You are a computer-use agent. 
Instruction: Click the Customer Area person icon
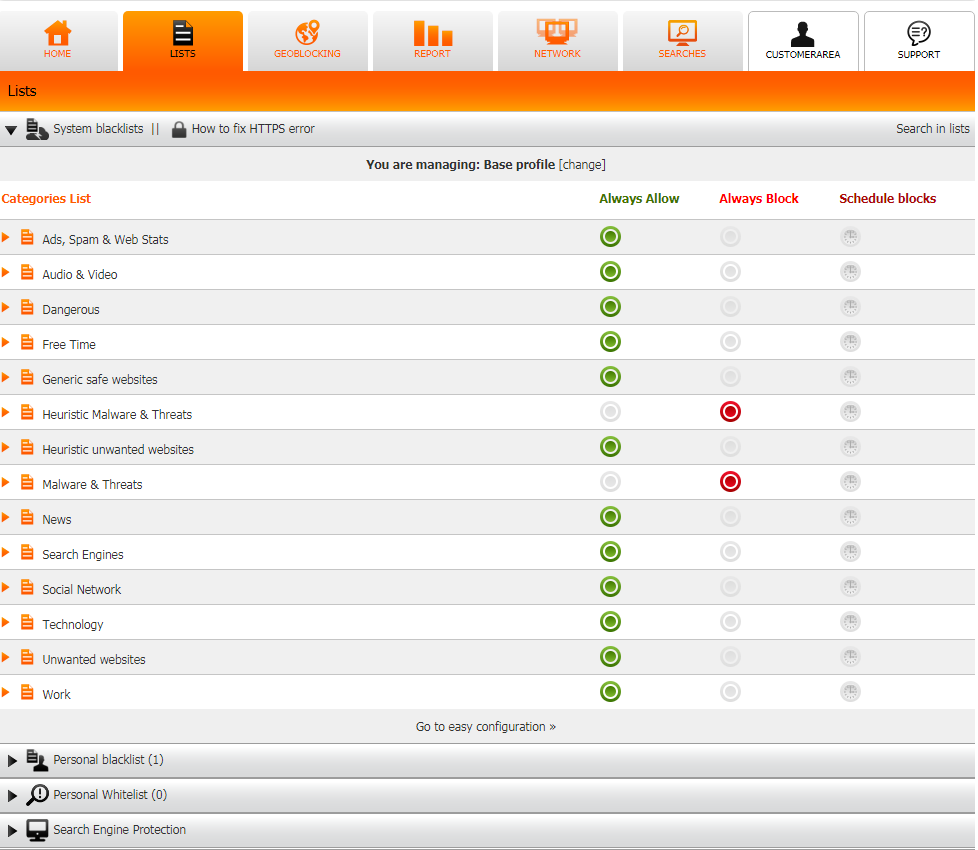tap(802, 35)
